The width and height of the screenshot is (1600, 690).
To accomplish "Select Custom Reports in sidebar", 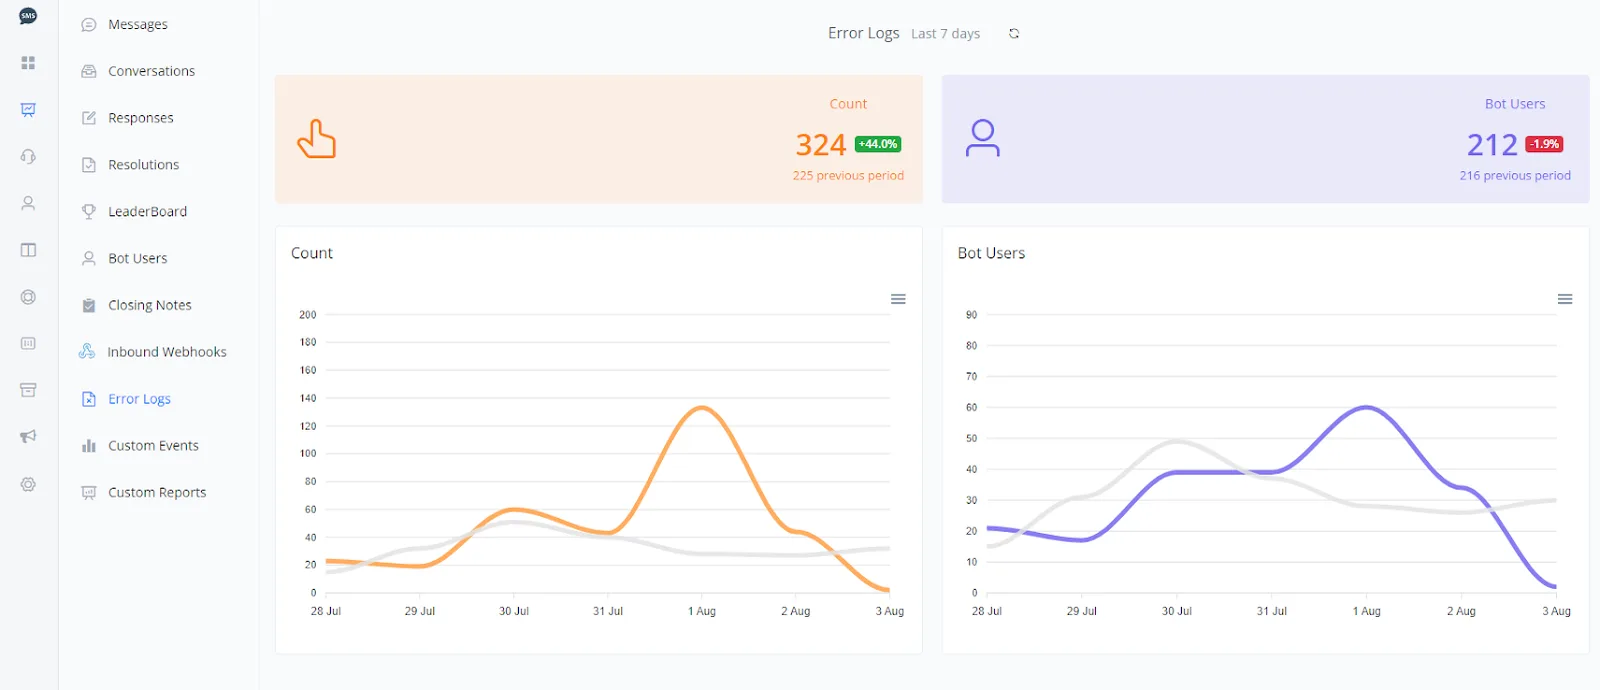I will [157, 492].
